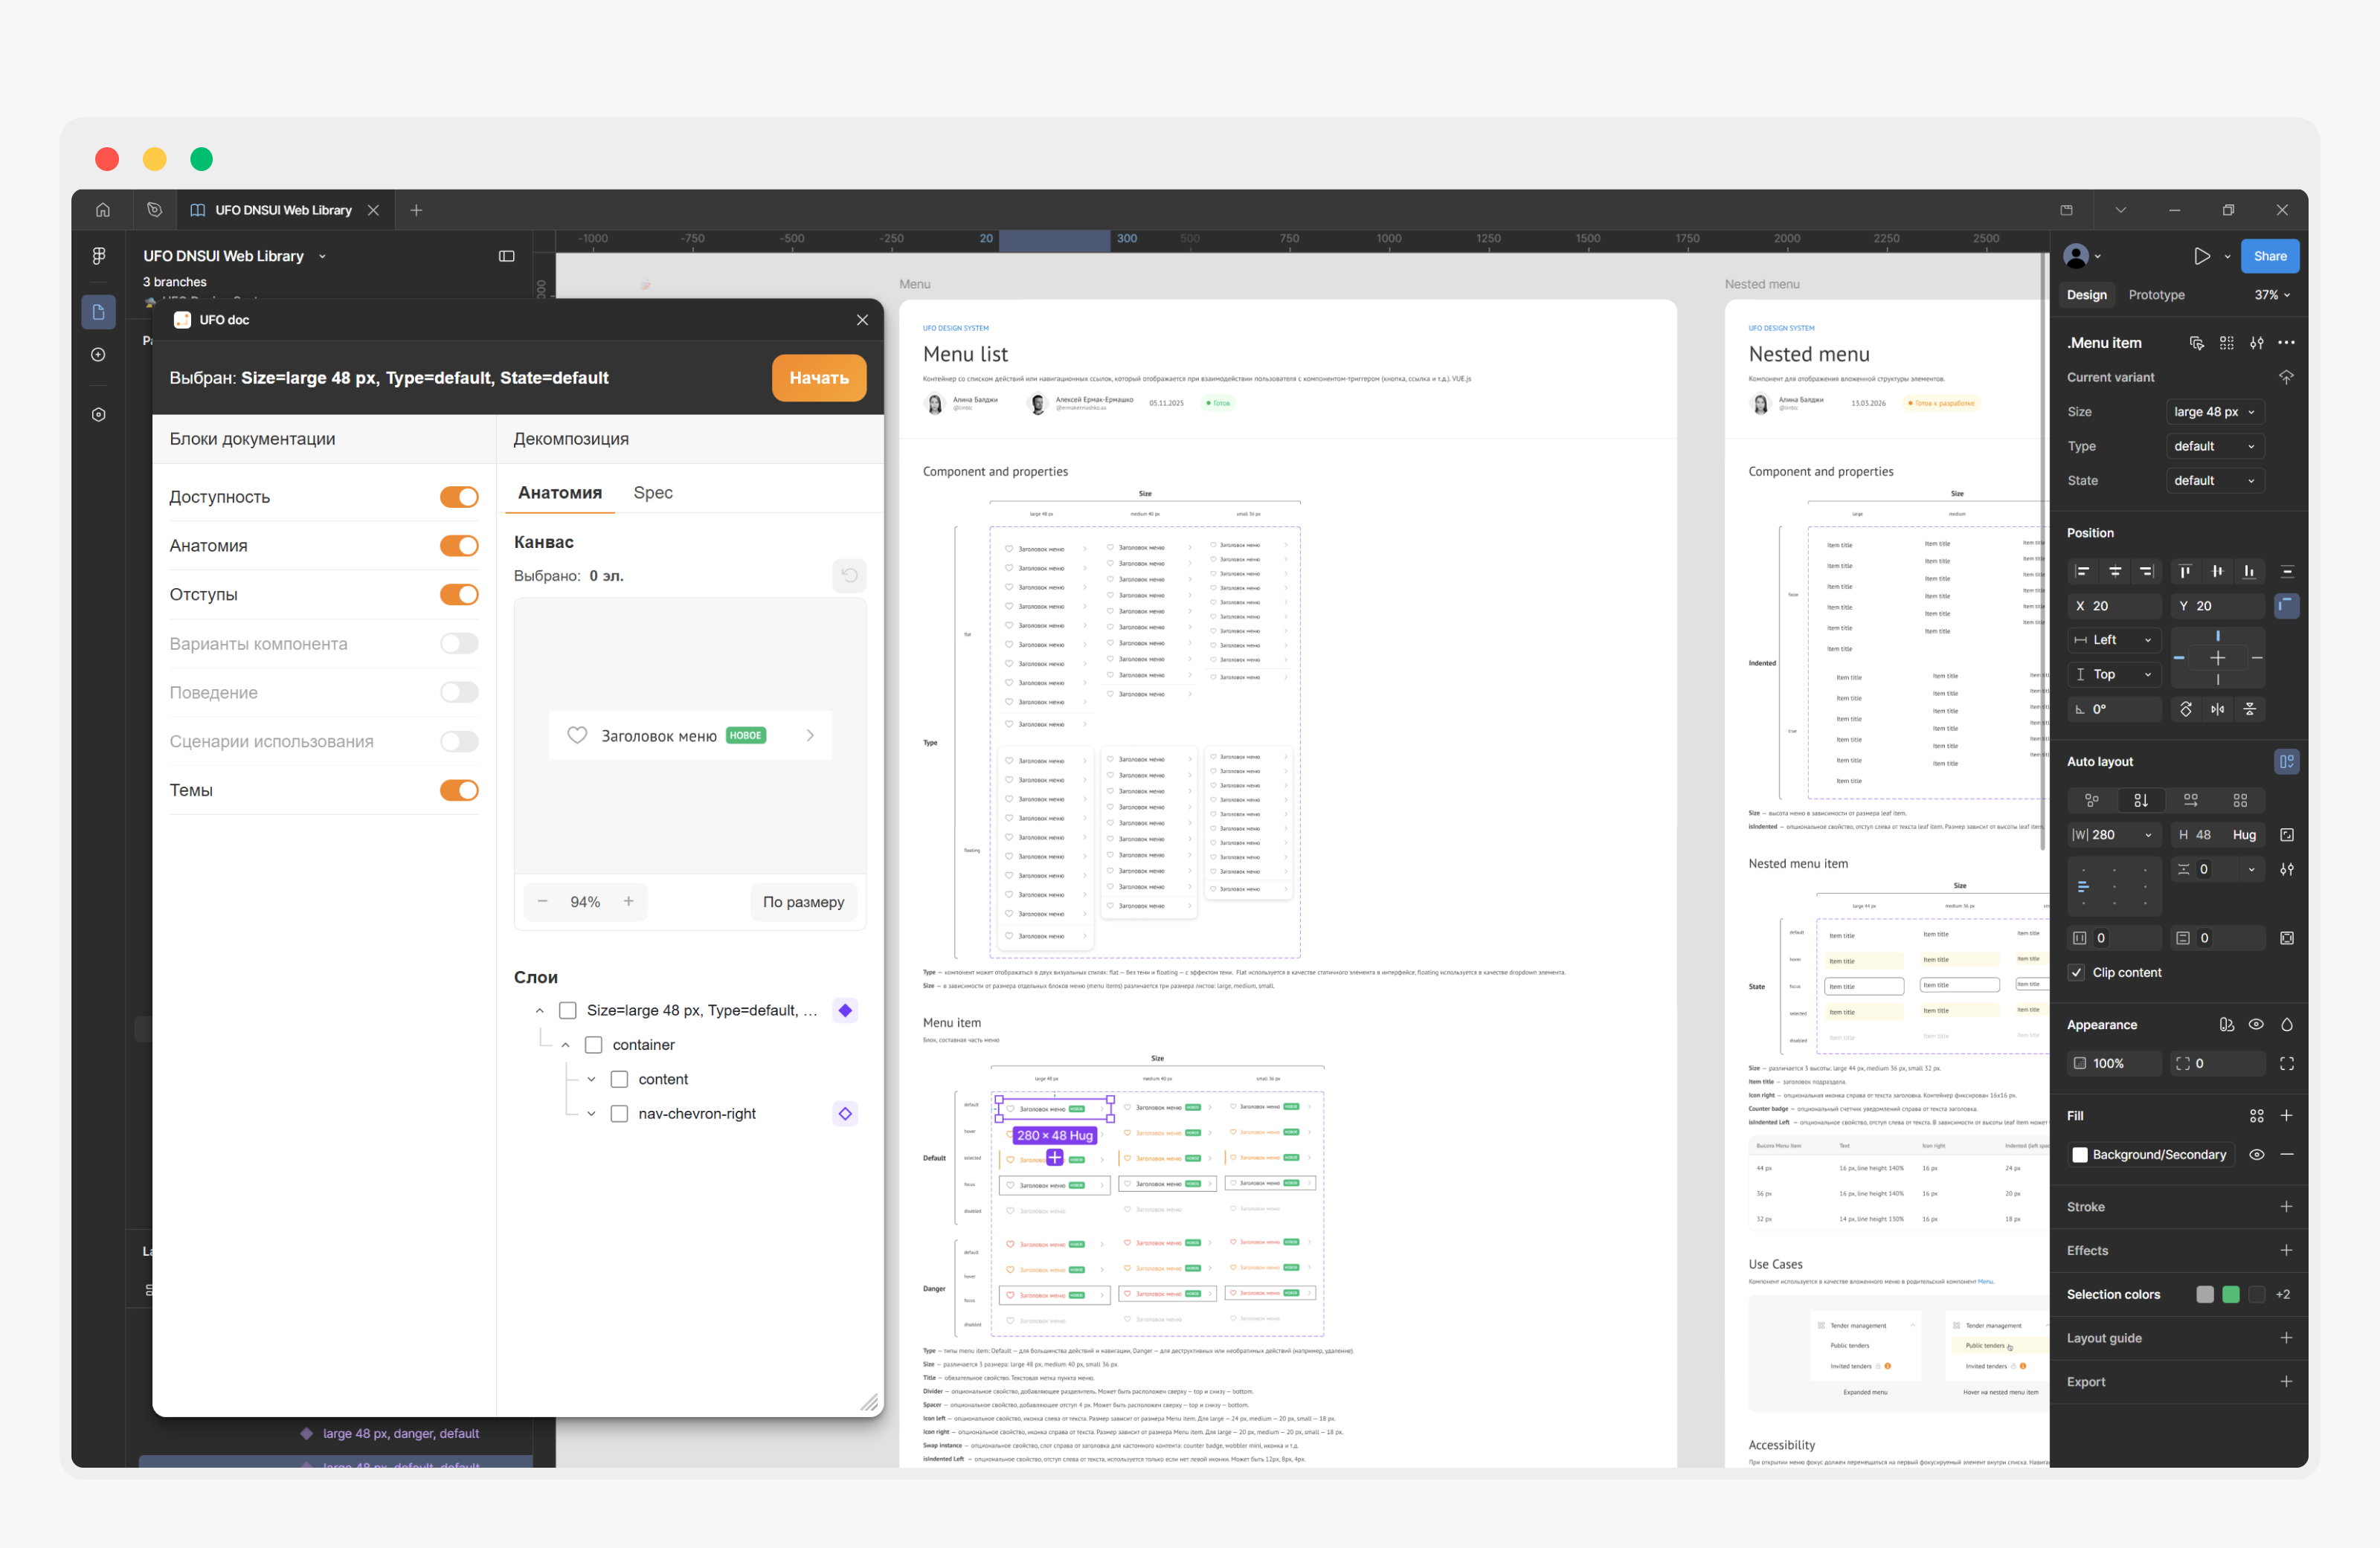
Task: Align bottom in Position panel
Action: coord(2249,571)
